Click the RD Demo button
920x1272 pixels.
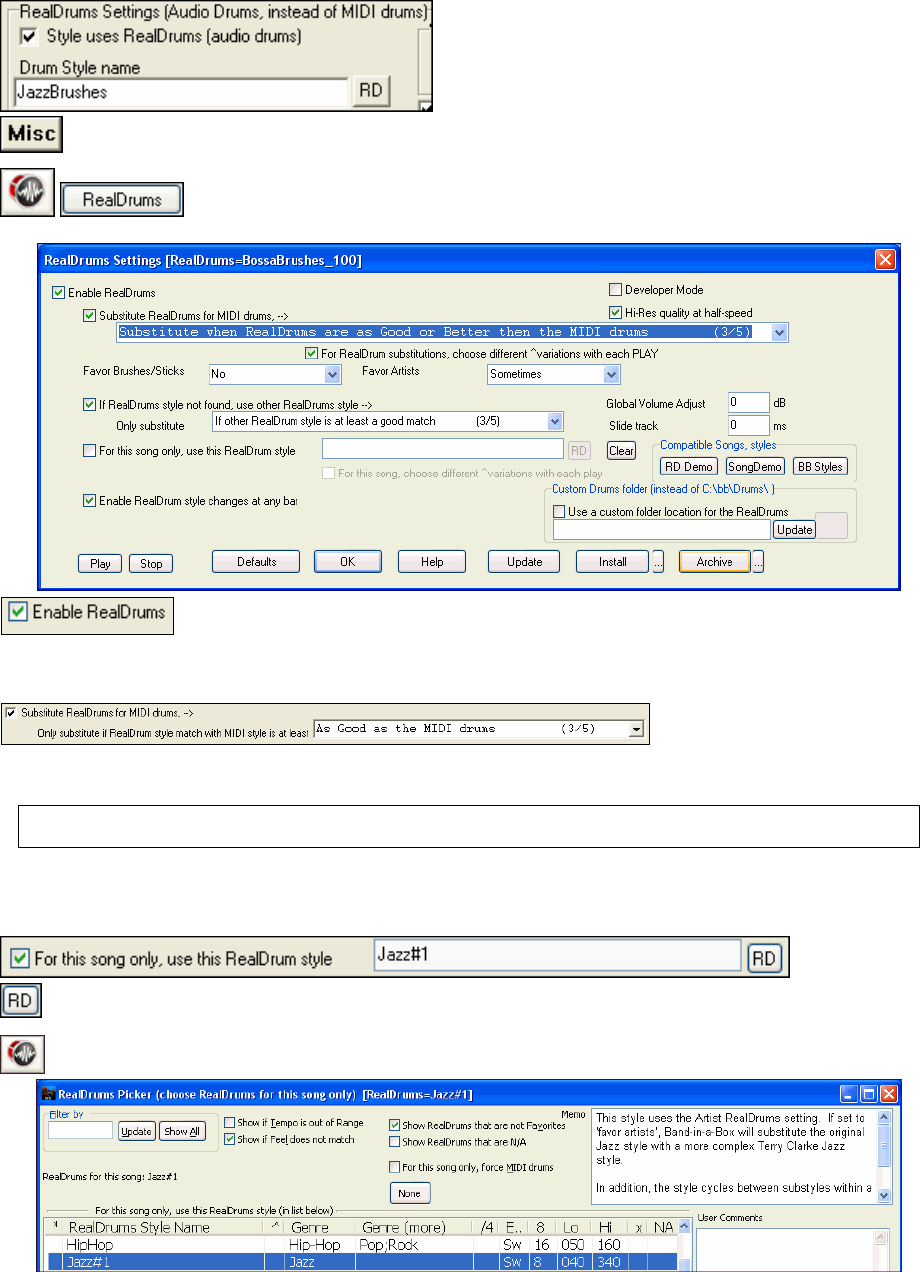point(689,466)
